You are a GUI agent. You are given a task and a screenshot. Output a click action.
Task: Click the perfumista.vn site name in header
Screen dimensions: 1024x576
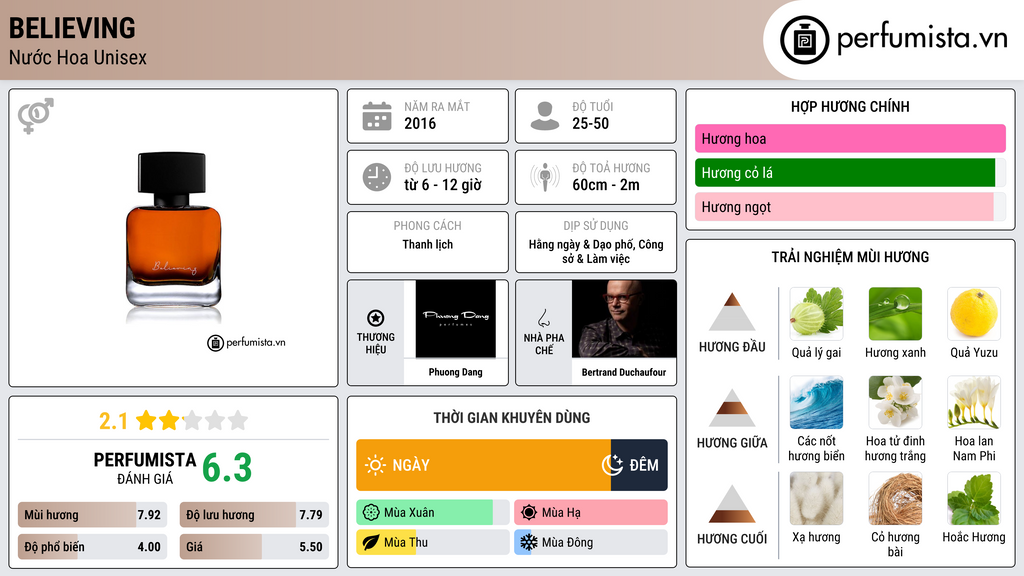pos(921,39)
